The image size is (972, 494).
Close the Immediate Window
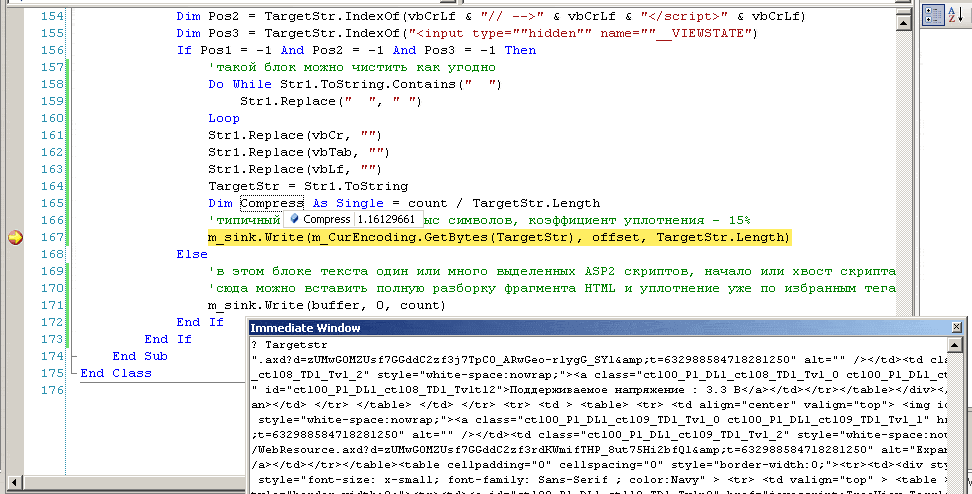(x=957, y=327)
